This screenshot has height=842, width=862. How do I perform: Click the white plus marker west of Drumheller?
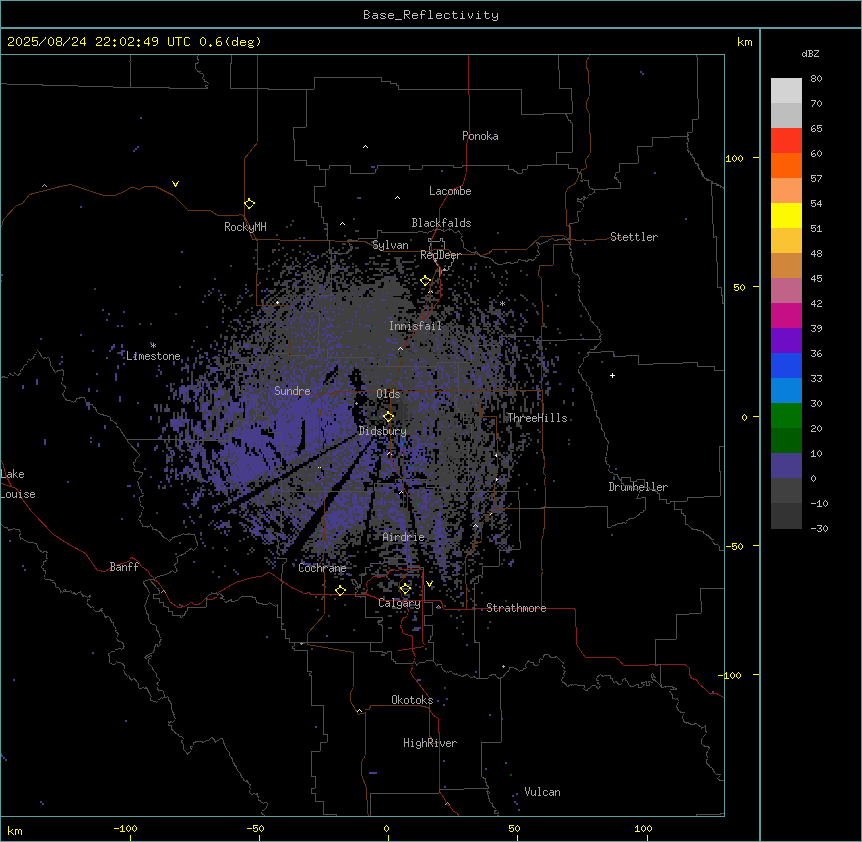[612, 375]
